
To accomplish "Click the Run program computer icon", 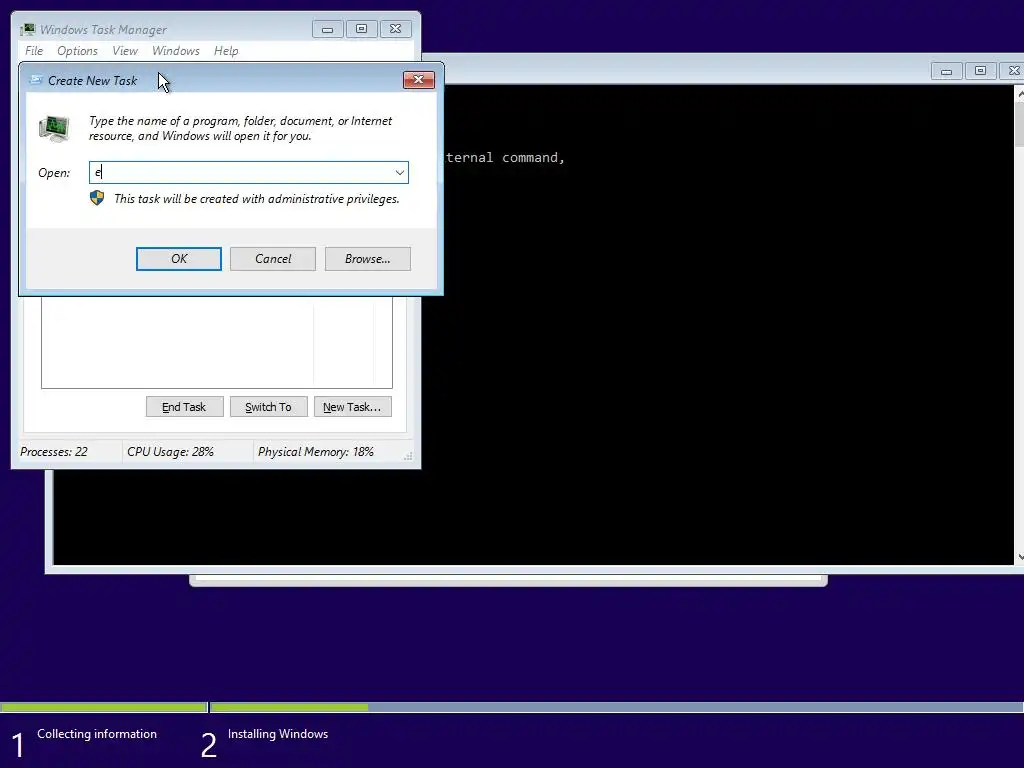I will 54,128.
